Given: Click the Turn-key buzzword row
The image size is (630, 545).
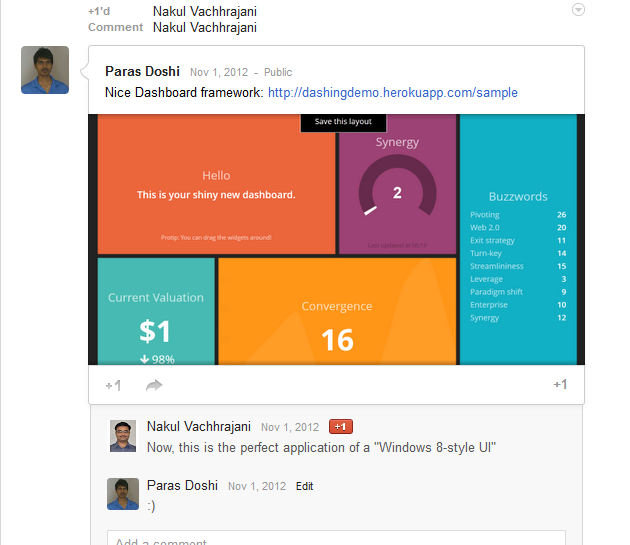Looking at the screenshot, I should click(x=518, y=253).
